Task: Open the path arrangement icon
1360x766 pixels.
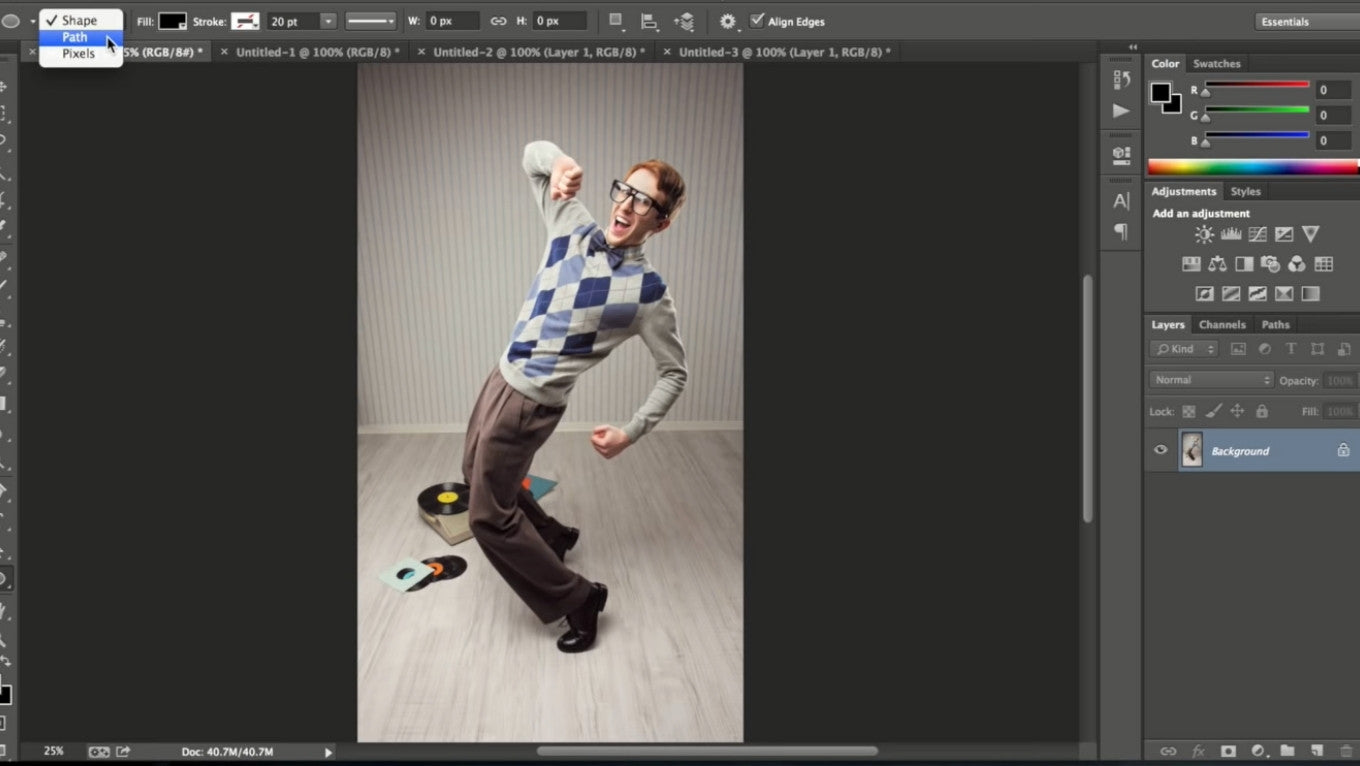Action: (x=684, y=21)
